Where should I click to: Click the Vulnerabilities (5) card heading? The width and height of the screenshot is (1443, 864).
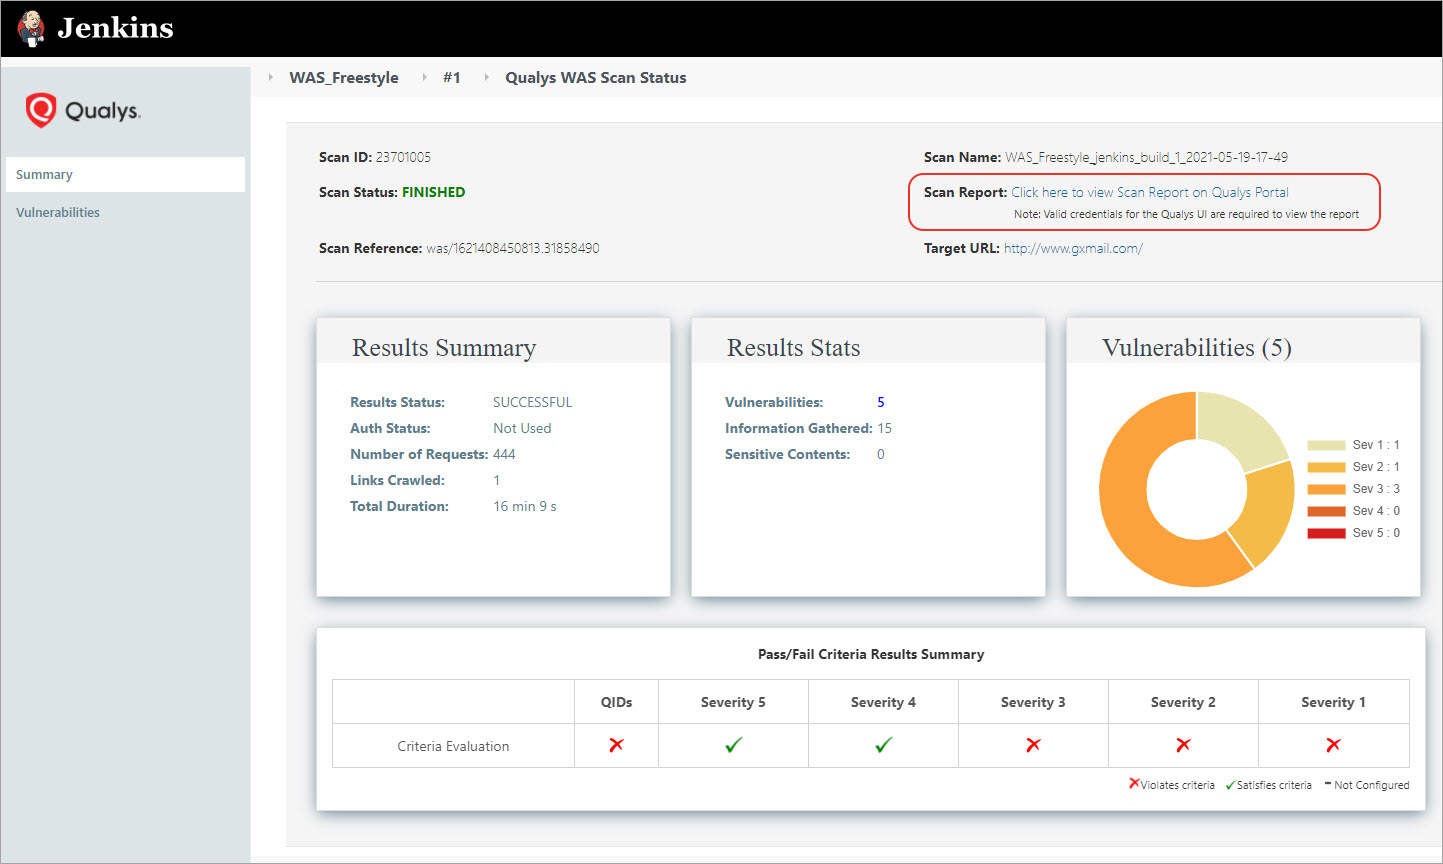tap(1197, 348)
